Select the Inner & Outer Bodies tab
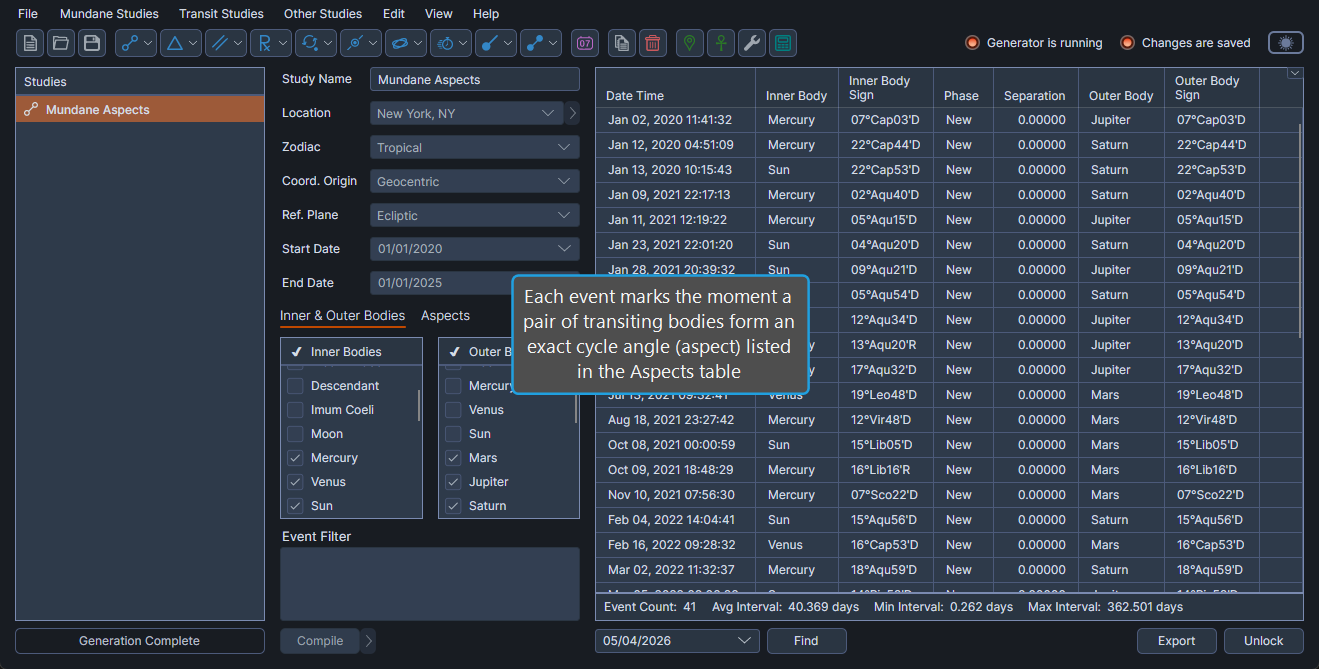Viewport: 1319px width, 669px height. [x=342, y=315]
